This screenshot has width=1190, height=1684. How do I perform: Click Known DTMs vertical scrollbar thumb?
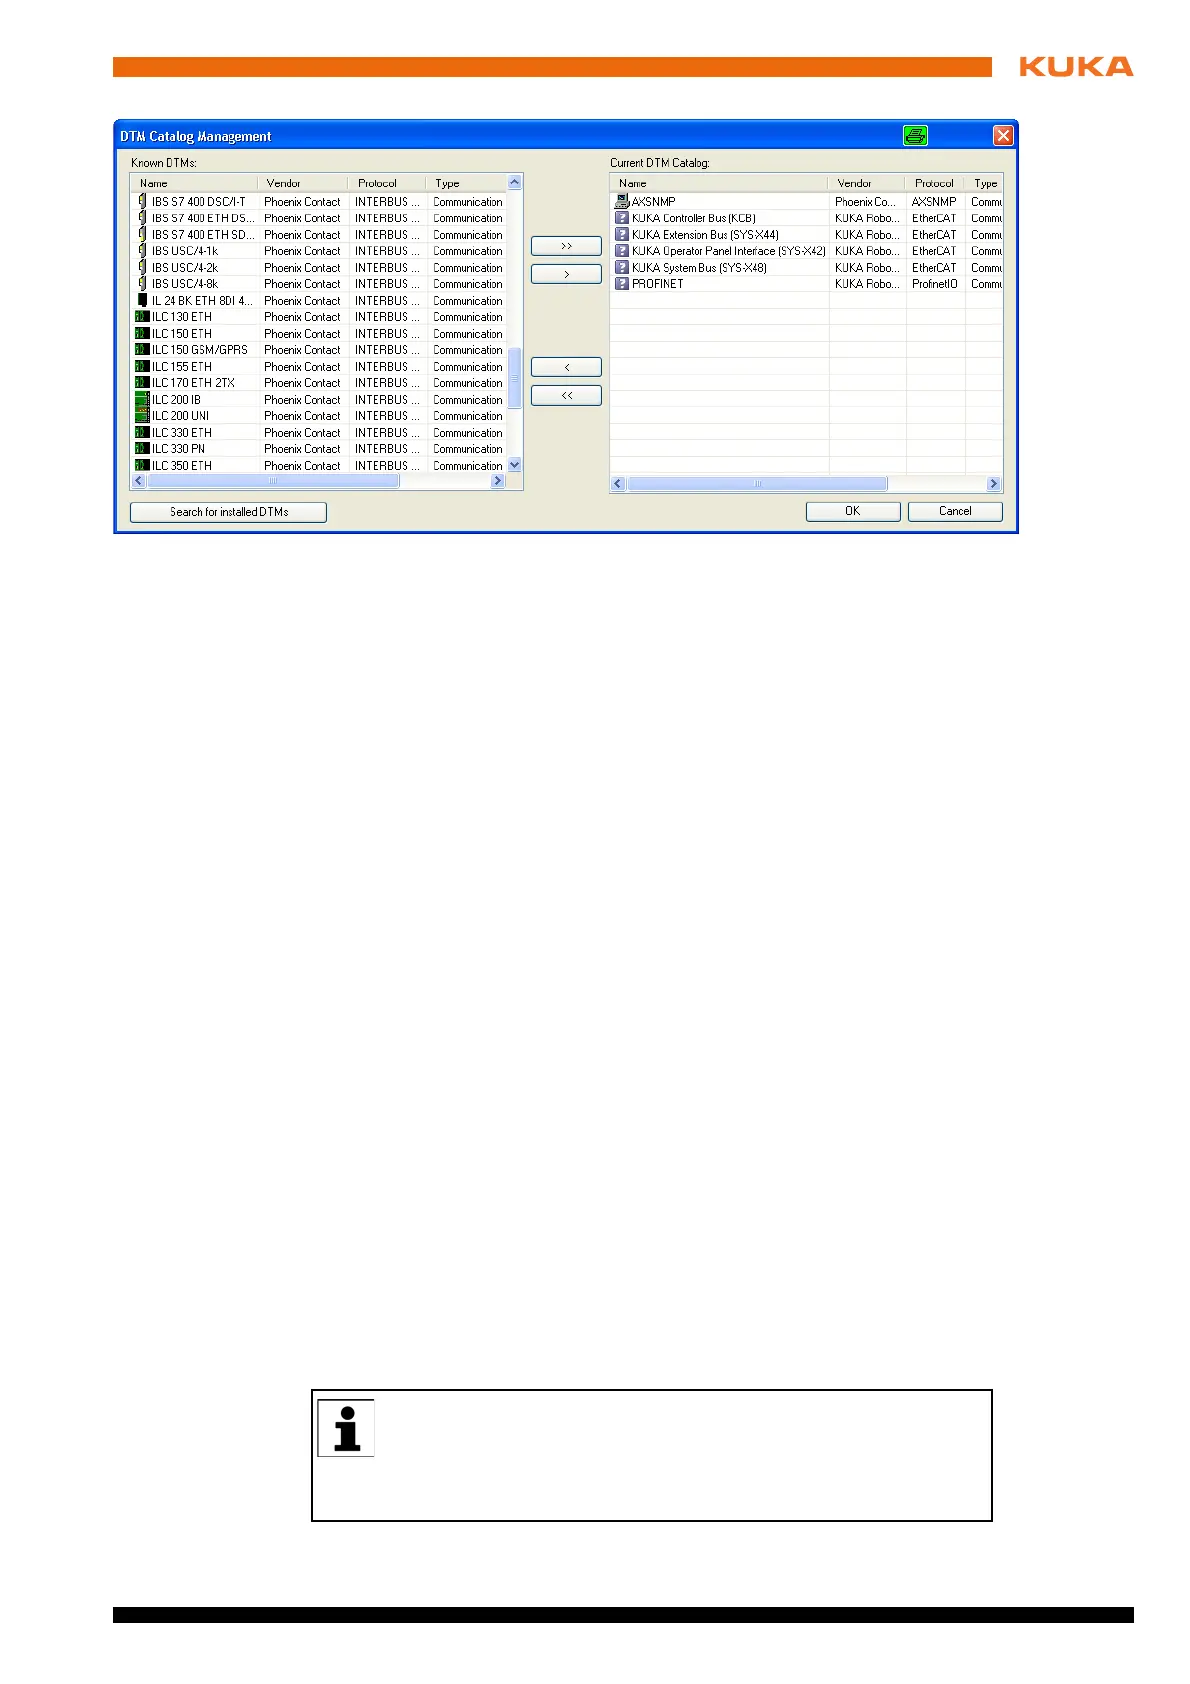pos(515,378)
